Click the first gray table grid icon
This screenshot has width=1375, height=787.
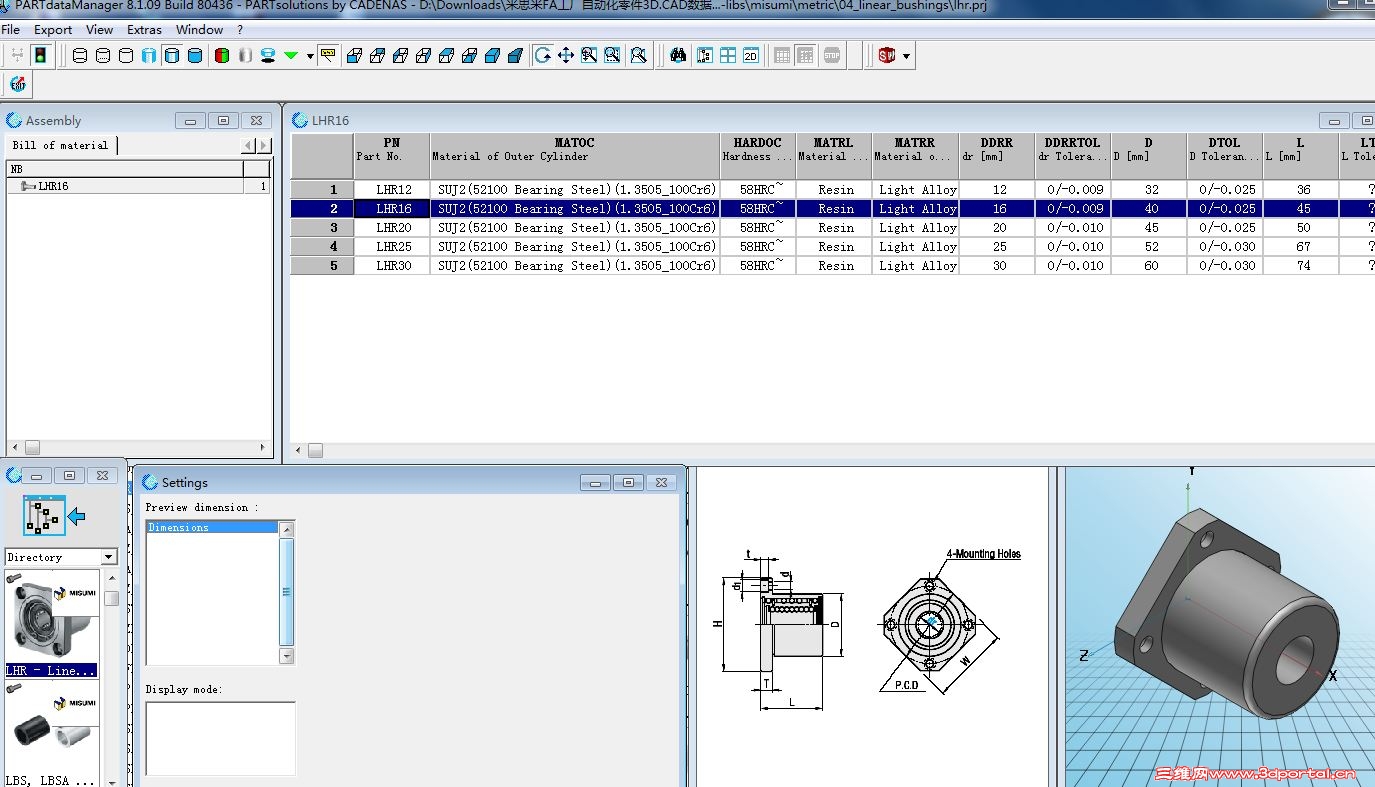[x=782, y=56]
